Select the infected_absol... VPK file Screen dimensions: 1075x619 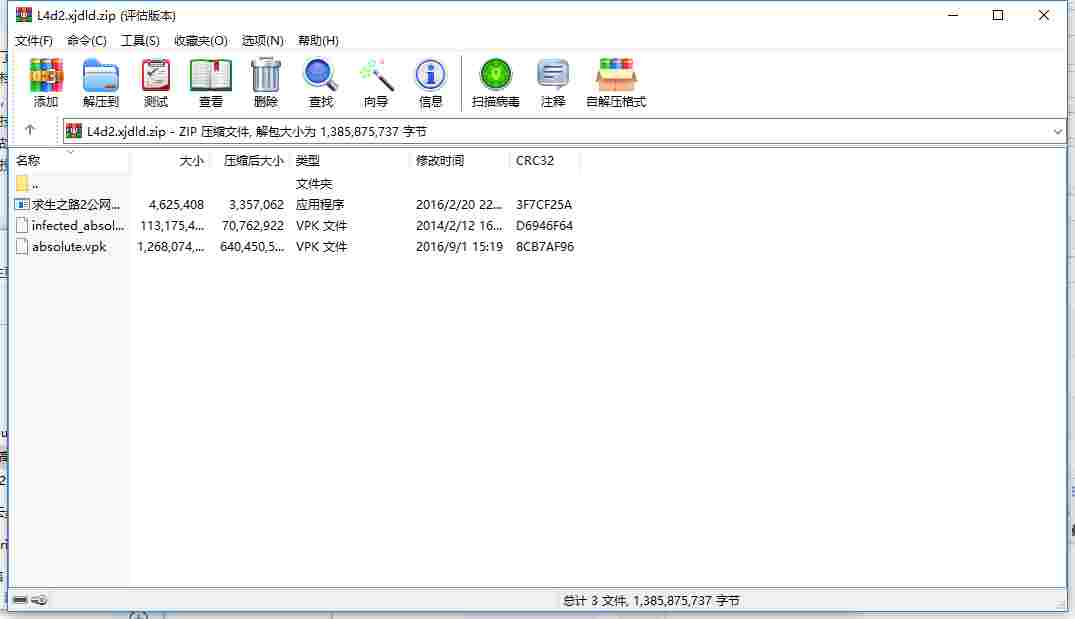(x=296, y=226)
